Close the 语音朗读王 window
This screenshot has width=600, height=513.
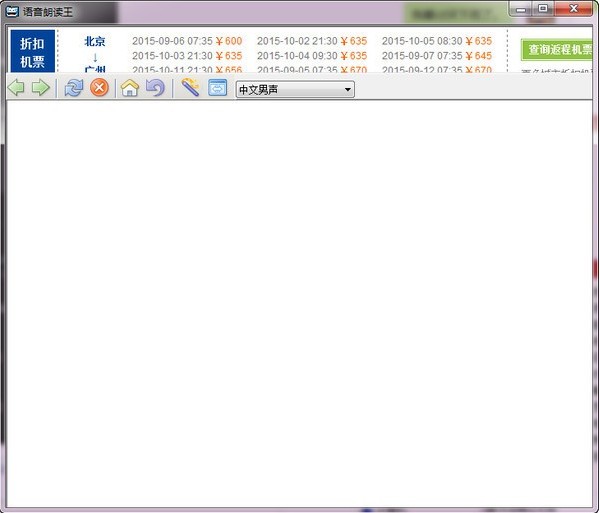click(573, 8)
